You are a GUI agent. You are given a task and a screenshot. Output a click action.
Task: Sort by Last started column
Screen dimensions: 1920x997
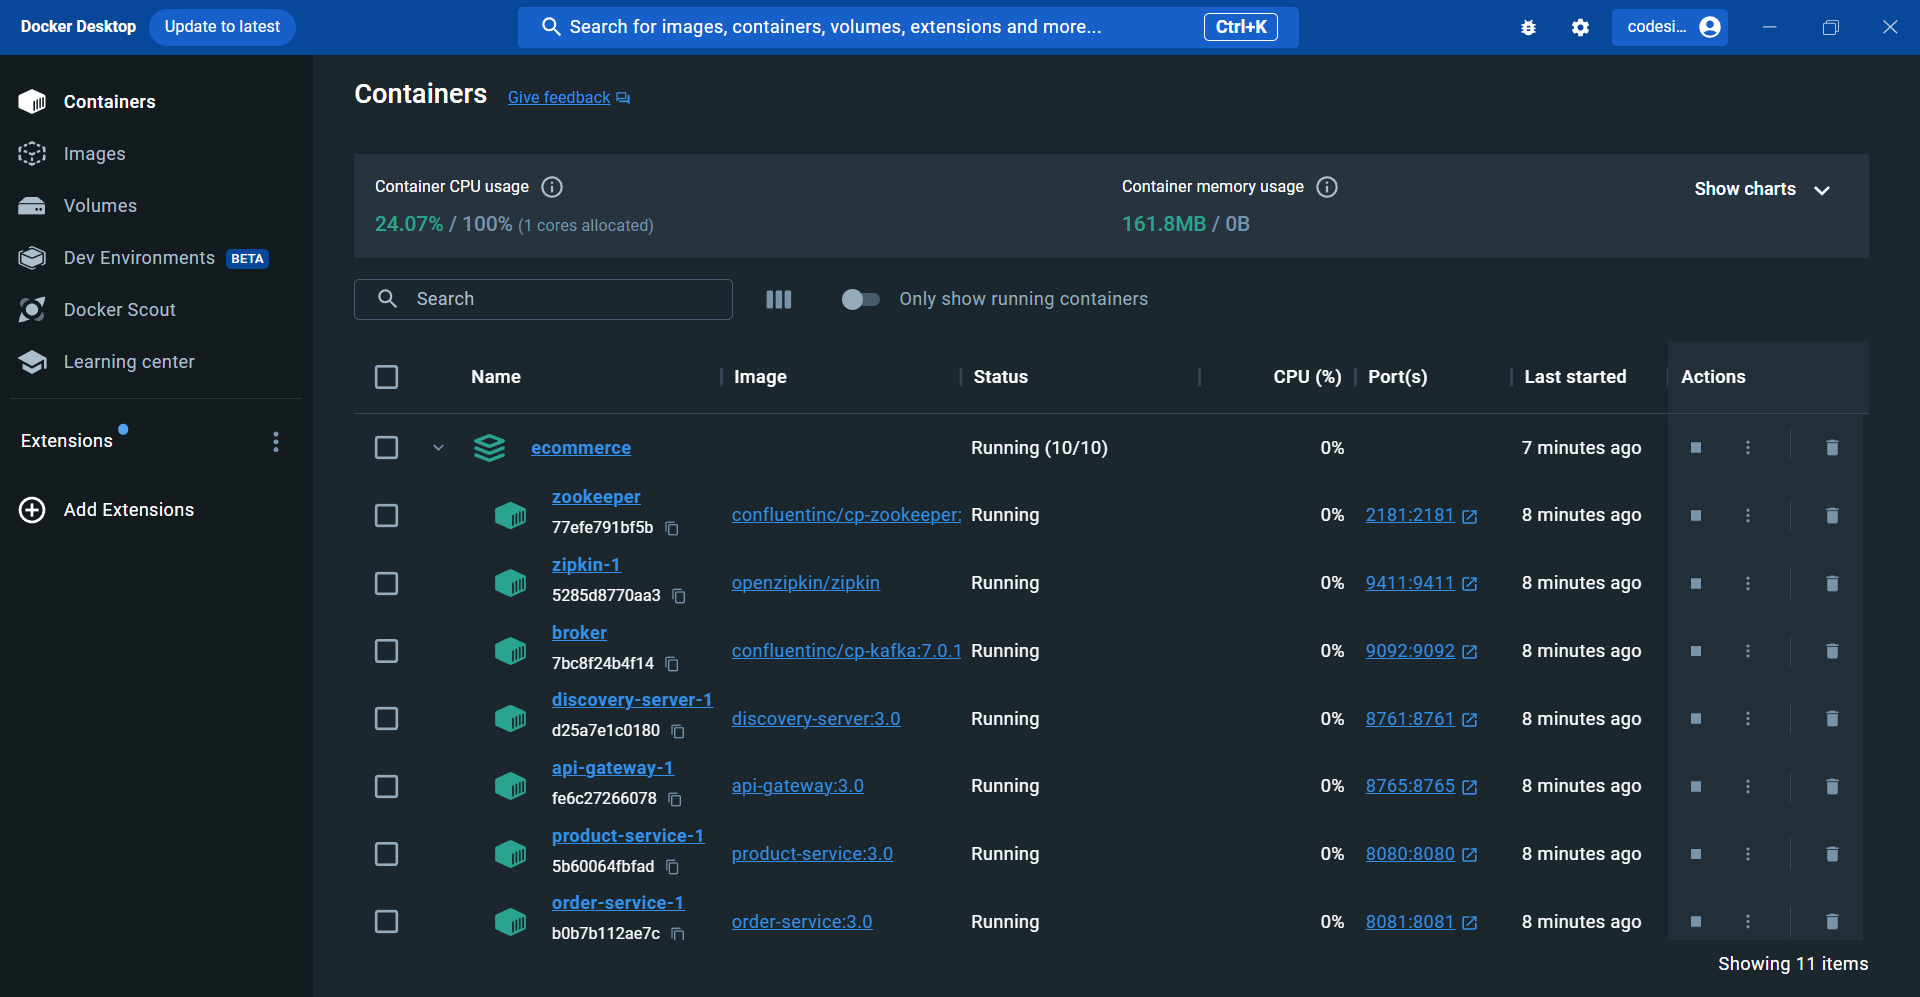click(x=1575, y=377)
